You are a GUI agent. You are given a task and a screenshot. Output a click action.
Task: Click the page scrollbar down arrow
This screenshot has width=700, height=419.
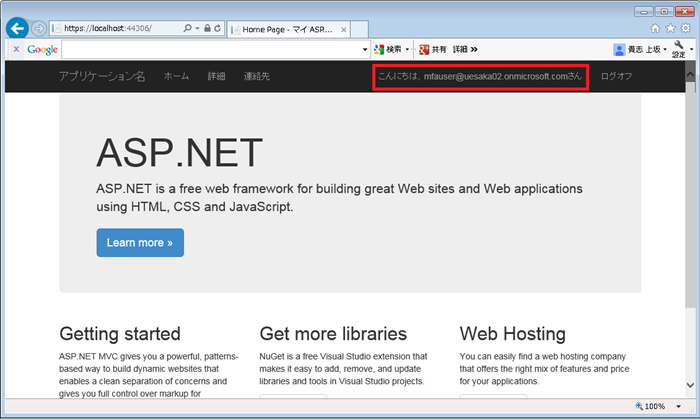pyautogui.click(x=690, y=385)
